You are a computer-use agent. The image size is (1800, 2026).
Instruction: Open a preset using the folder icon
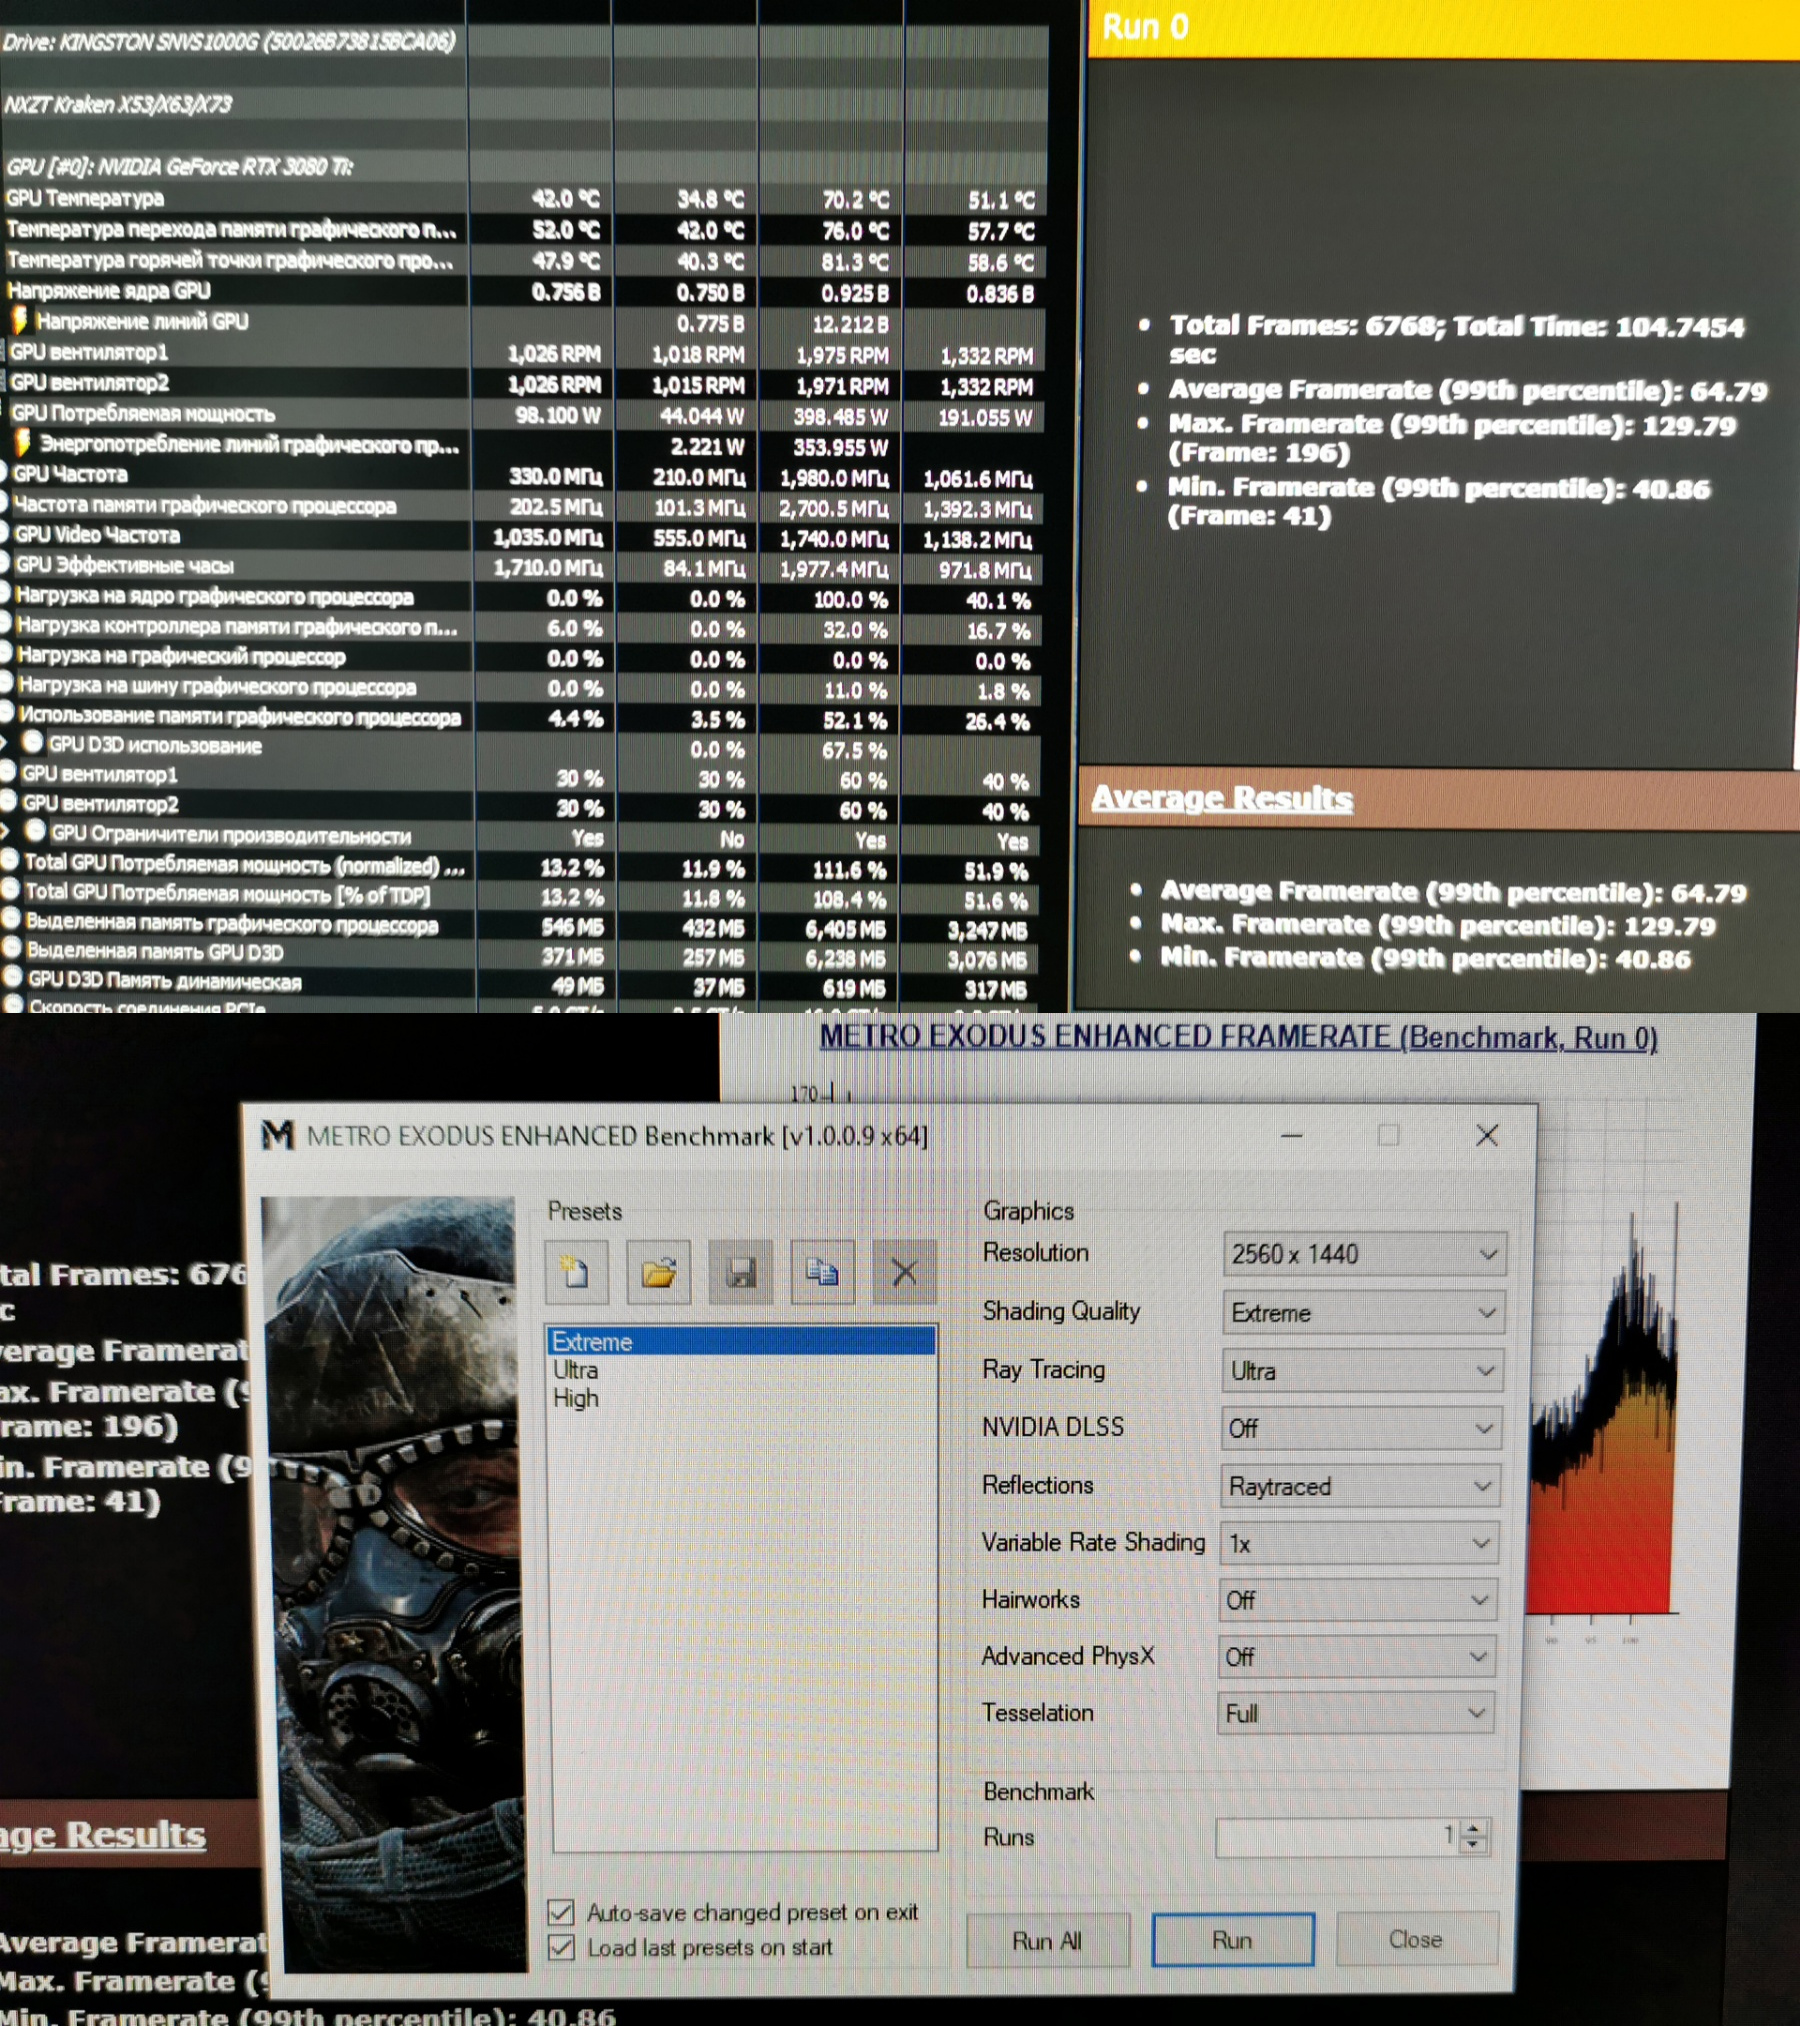(x=659, y=1272)
